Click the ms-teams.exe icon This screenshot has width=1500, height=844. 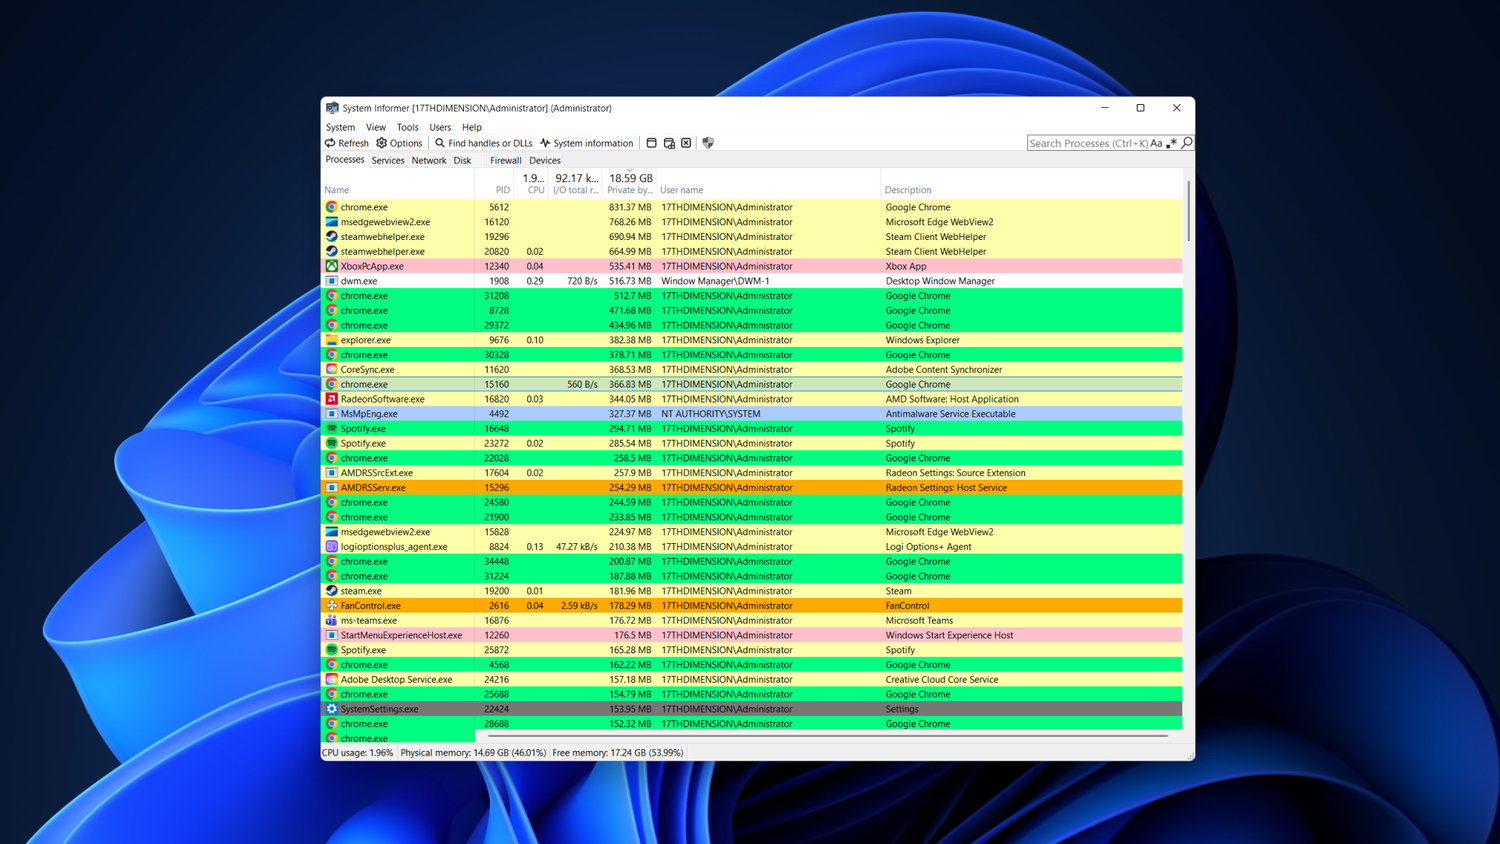(x=331, y=620)
